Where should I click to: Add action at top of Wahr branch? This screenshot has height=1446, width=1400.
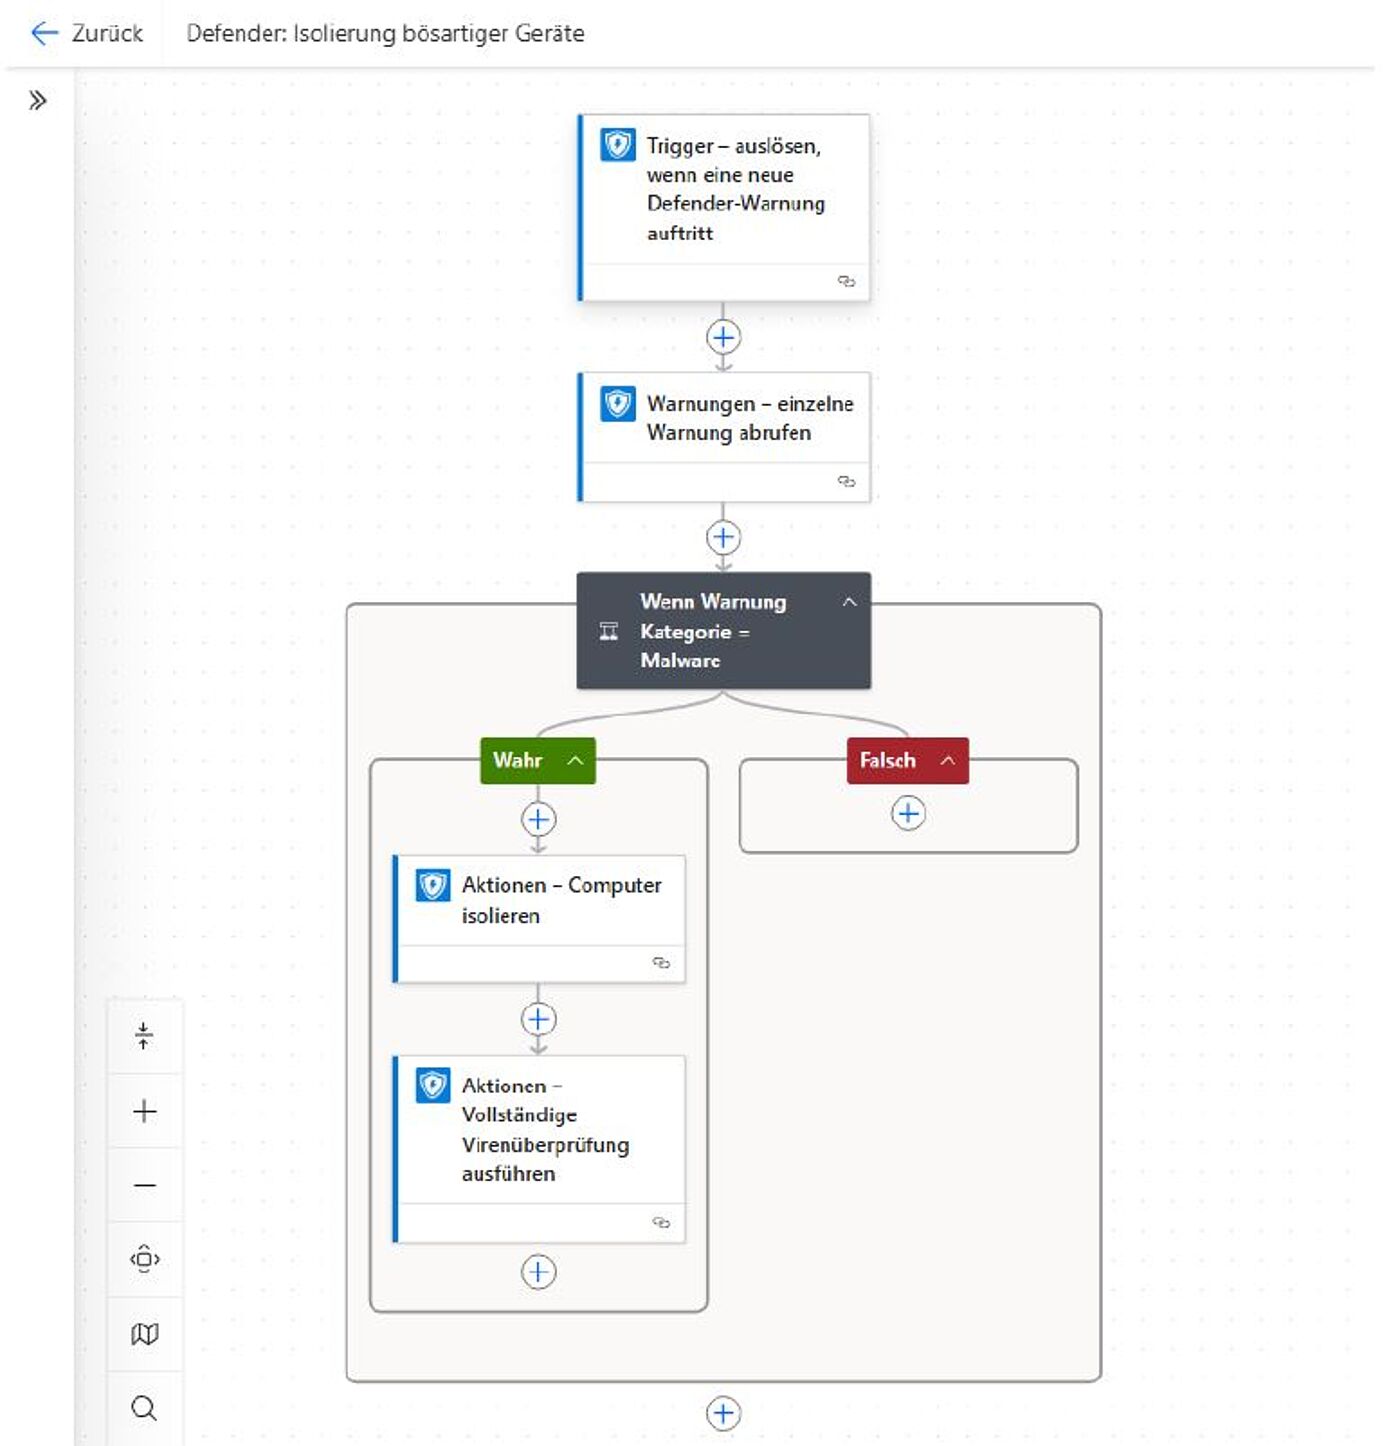click(x=538, y=819)
